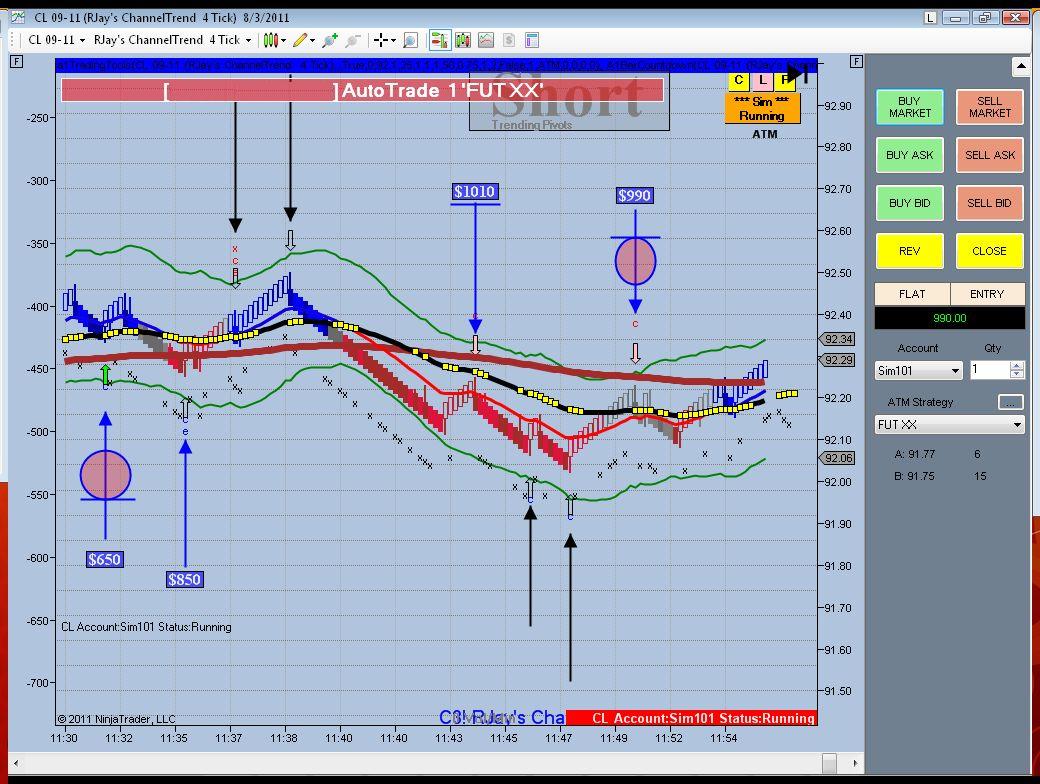1040x784 pixels.
Task: Open the 4 Tick interval dropdown
Action: pyautogui.click(x=230, y=40)
